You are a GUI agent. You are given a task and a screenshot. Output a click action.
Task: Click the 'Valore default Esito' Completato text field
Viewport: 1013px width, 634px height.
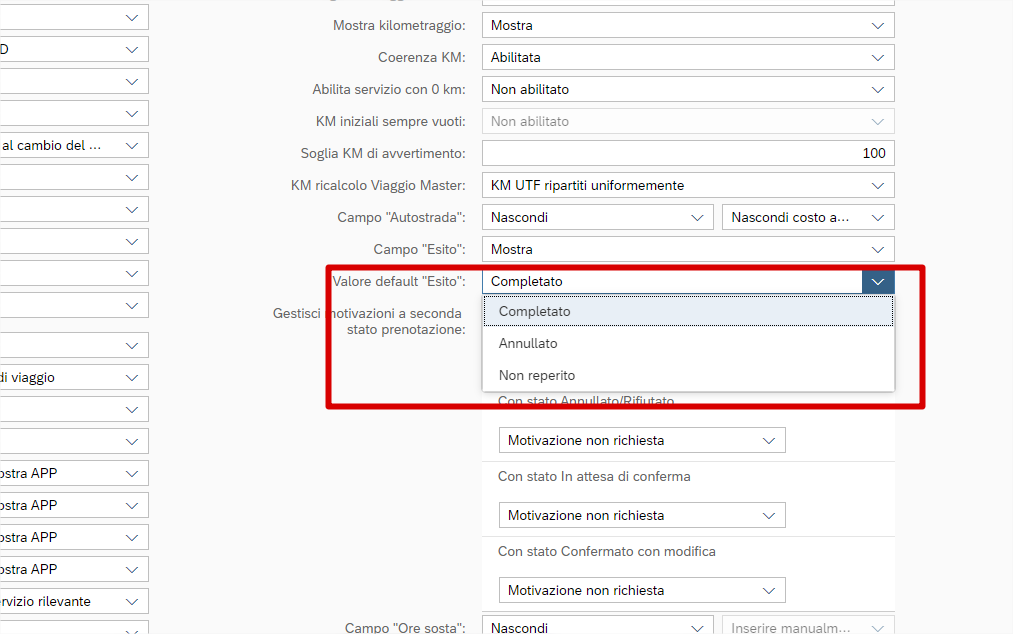pyautogui.click(x=671, y=281)
